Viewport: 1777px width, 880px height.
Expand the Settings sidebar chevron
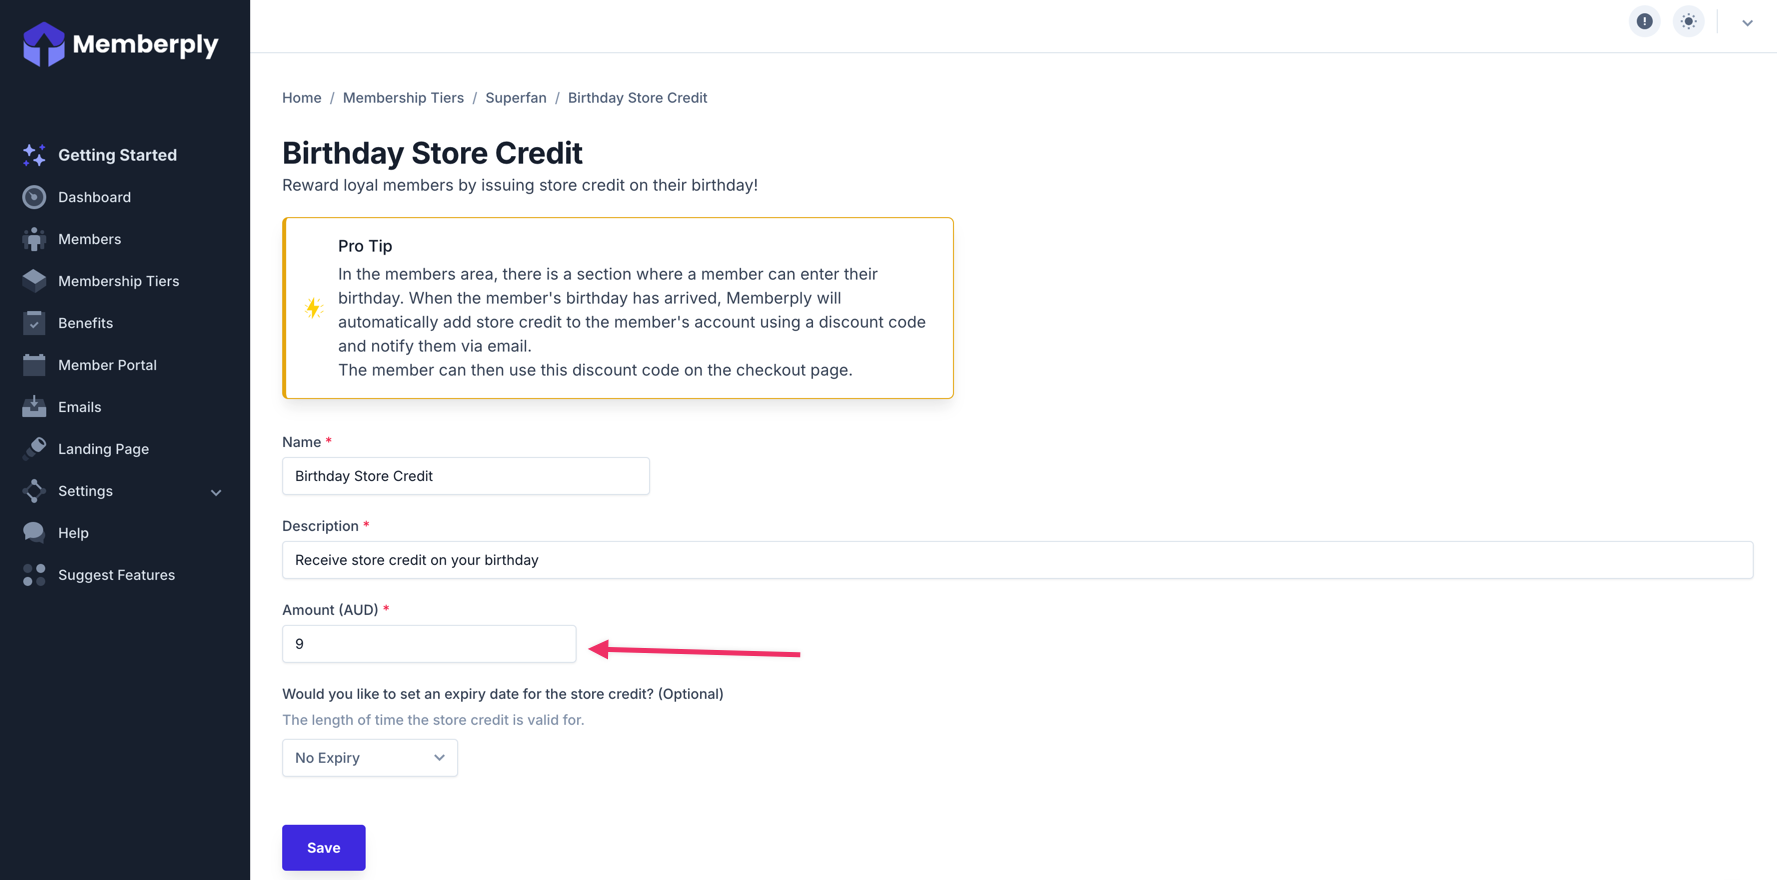click(x=216, y=492)
